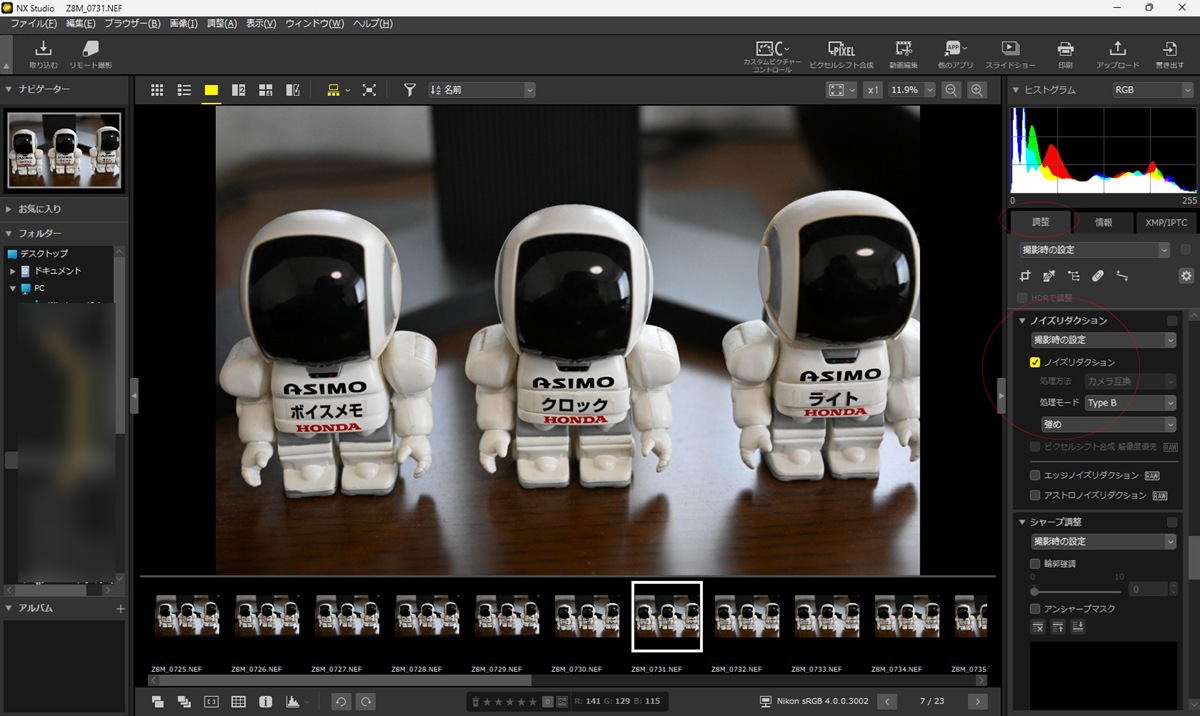Switch to the 情報 tab
Image resolution: width=1200 pixels, height=716 pixels.
click(1104, 223)
